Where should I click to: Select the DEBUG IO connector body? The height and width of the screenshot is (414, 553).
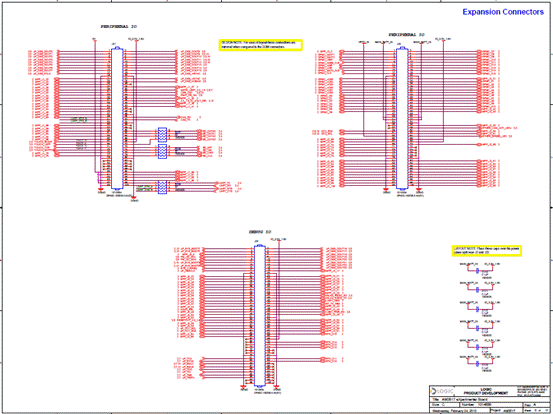[x=260, y=316]
